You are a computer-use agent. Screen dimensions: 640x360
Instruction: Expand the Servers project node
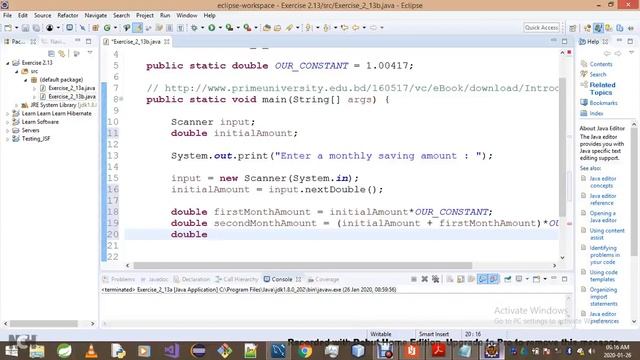tap(7, 131)
